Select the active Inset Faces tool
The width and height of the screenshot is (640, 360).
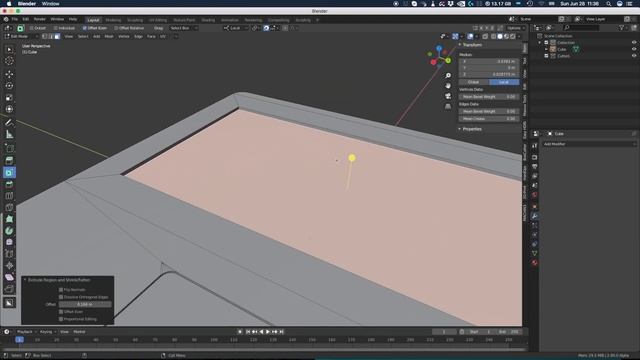pos(9,173)
